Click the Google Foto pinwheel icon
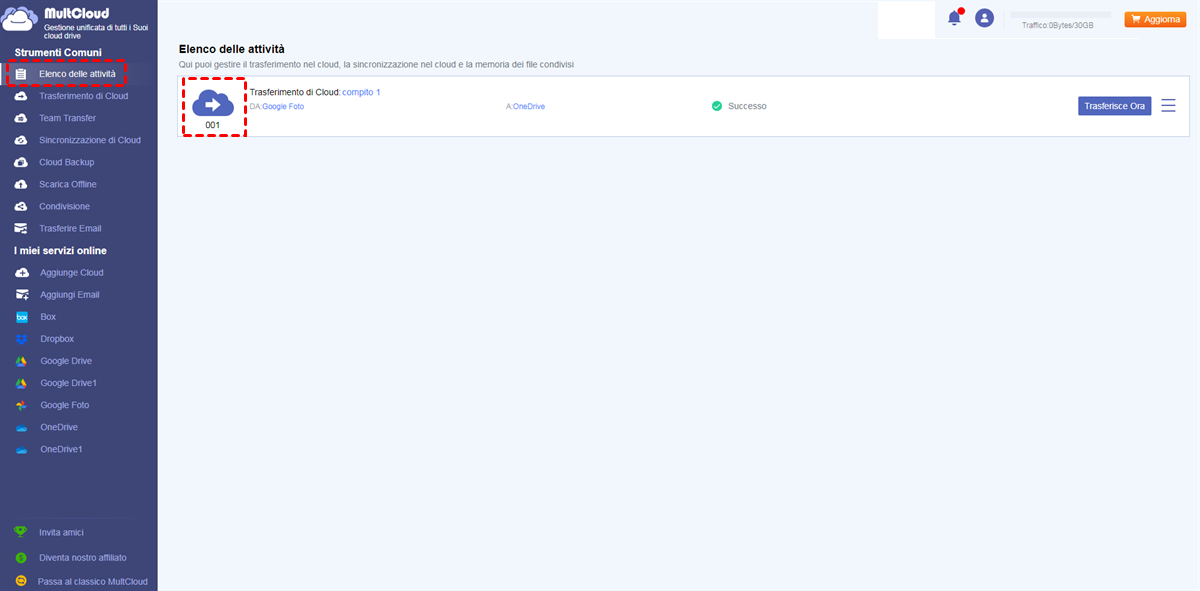 click(22, 405)
